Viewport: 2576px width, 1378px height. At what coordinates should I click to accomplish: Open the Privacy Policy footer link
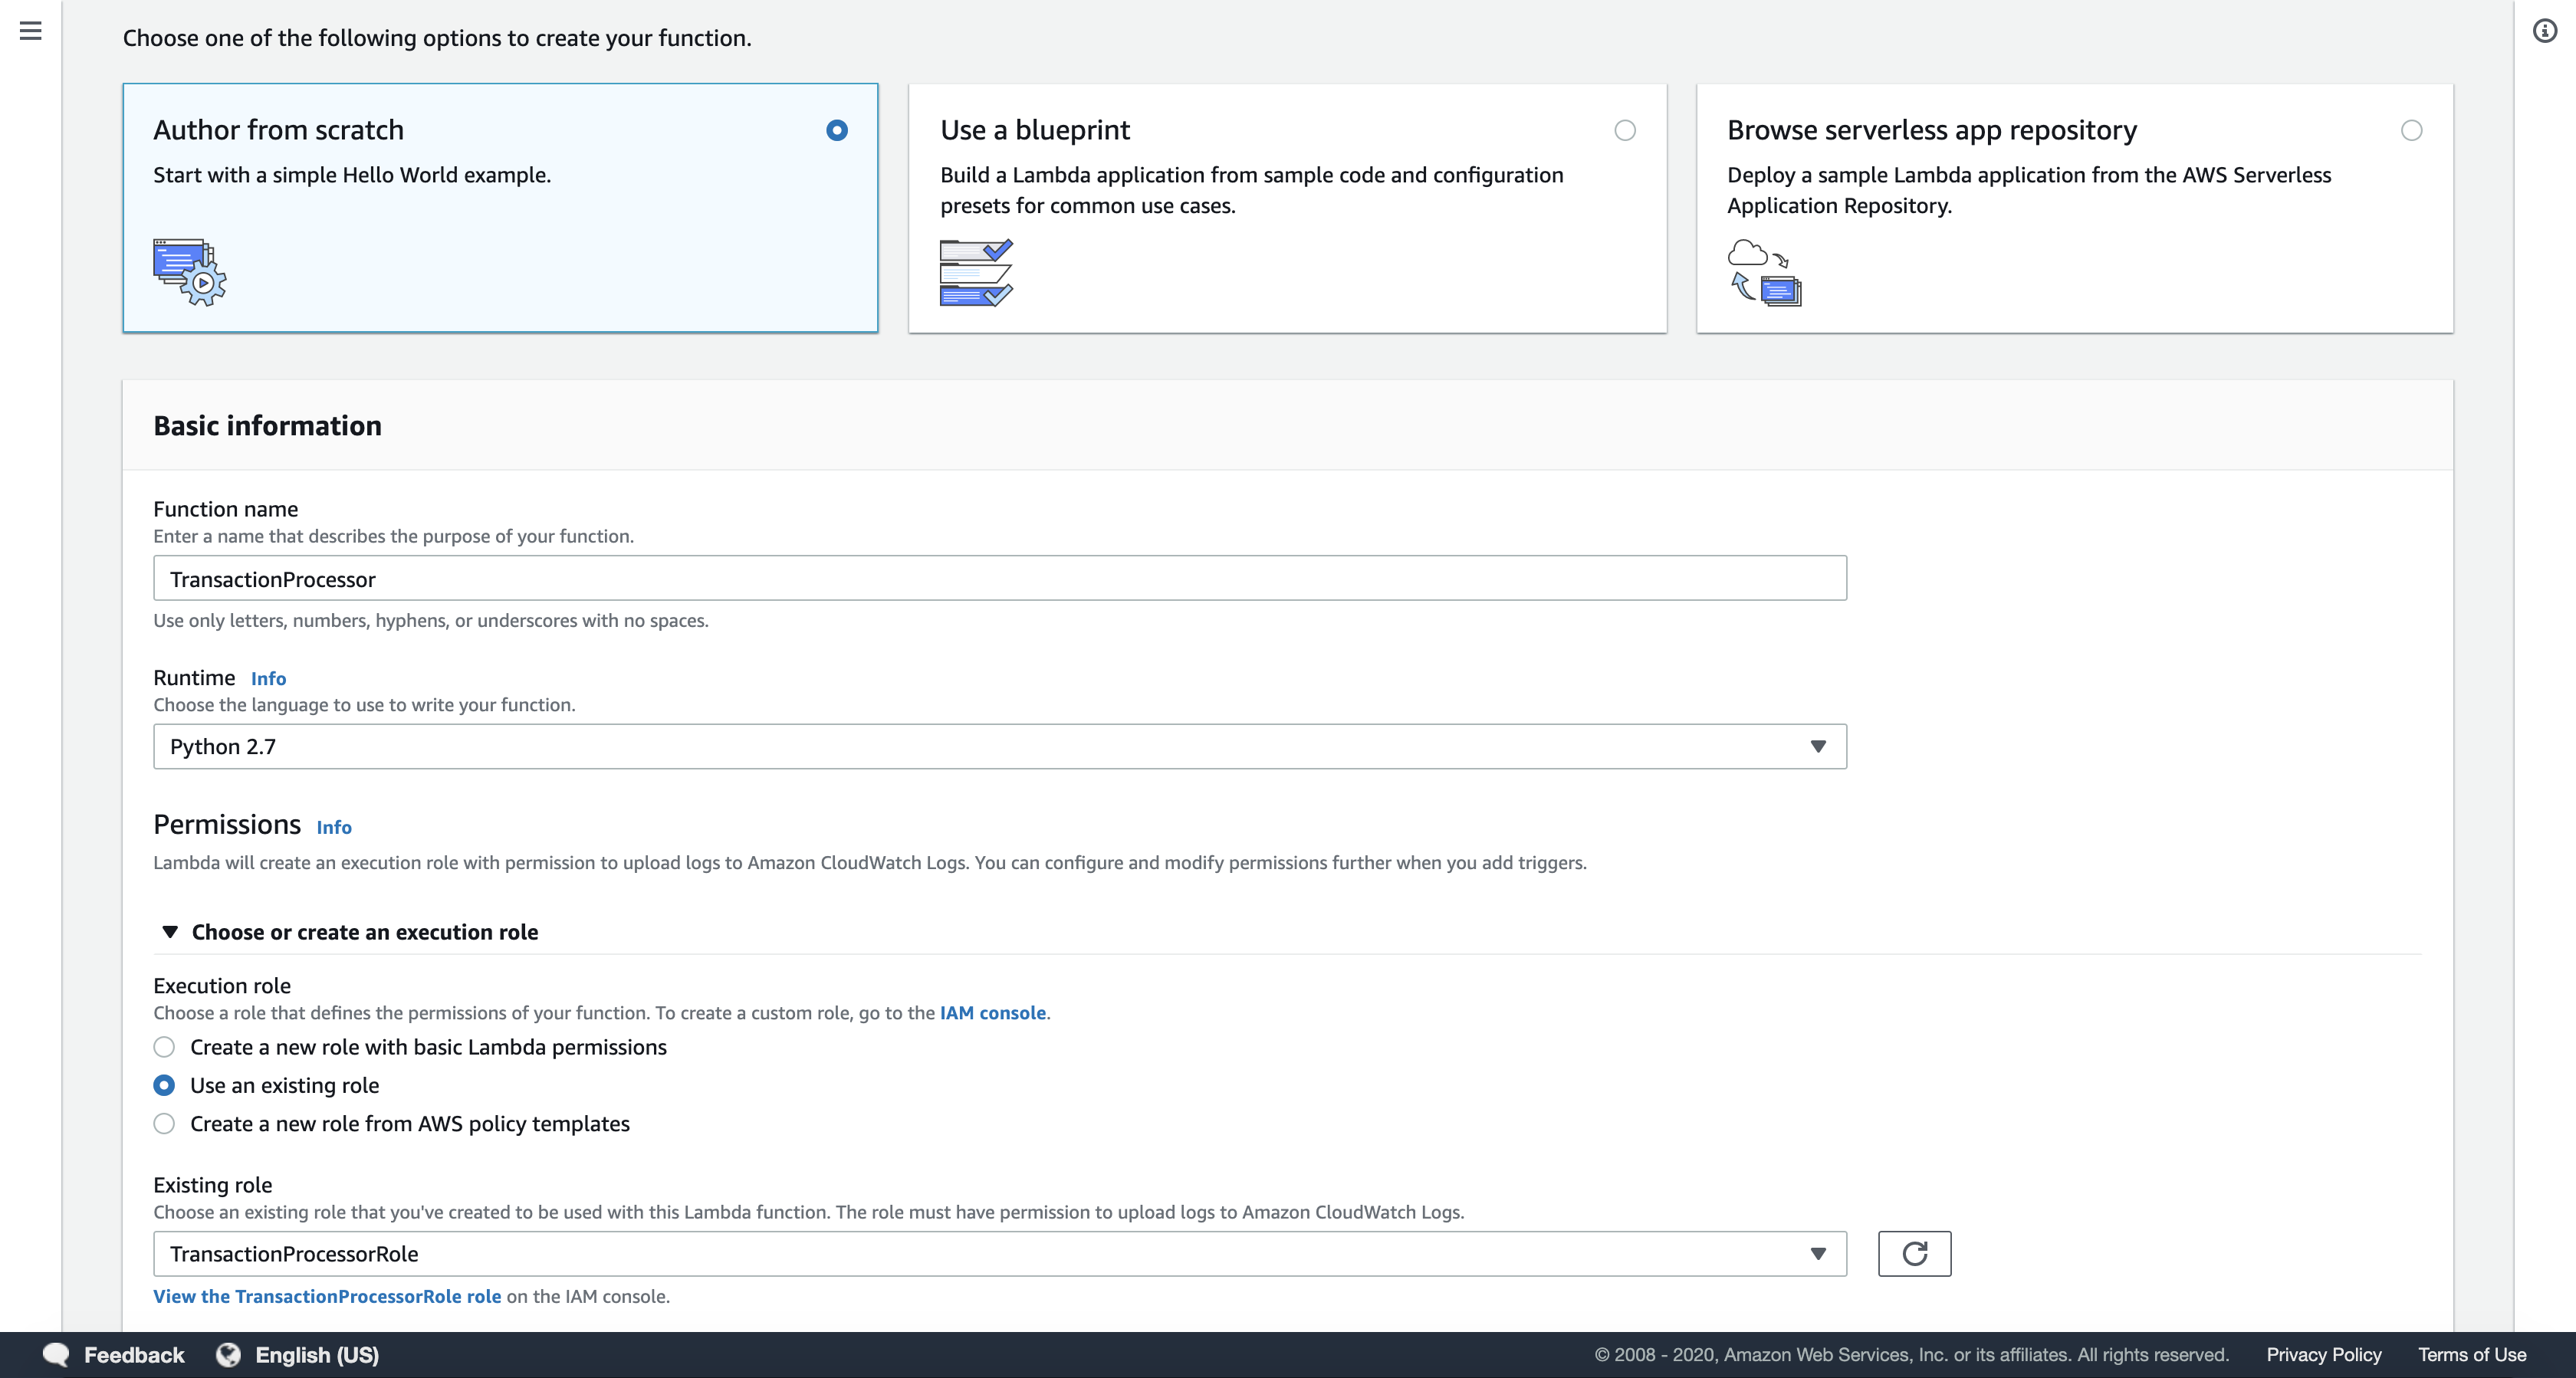tap(2323, 1355)
